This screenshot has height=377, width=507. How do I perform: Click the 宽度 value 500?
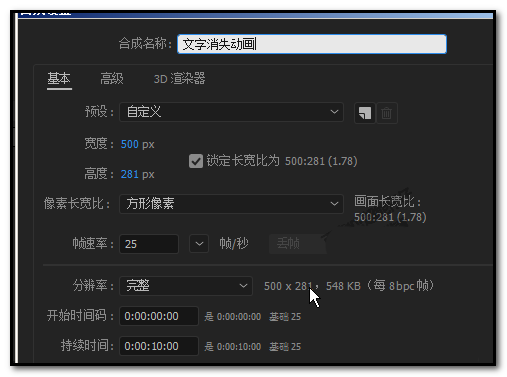pos(130,144)
